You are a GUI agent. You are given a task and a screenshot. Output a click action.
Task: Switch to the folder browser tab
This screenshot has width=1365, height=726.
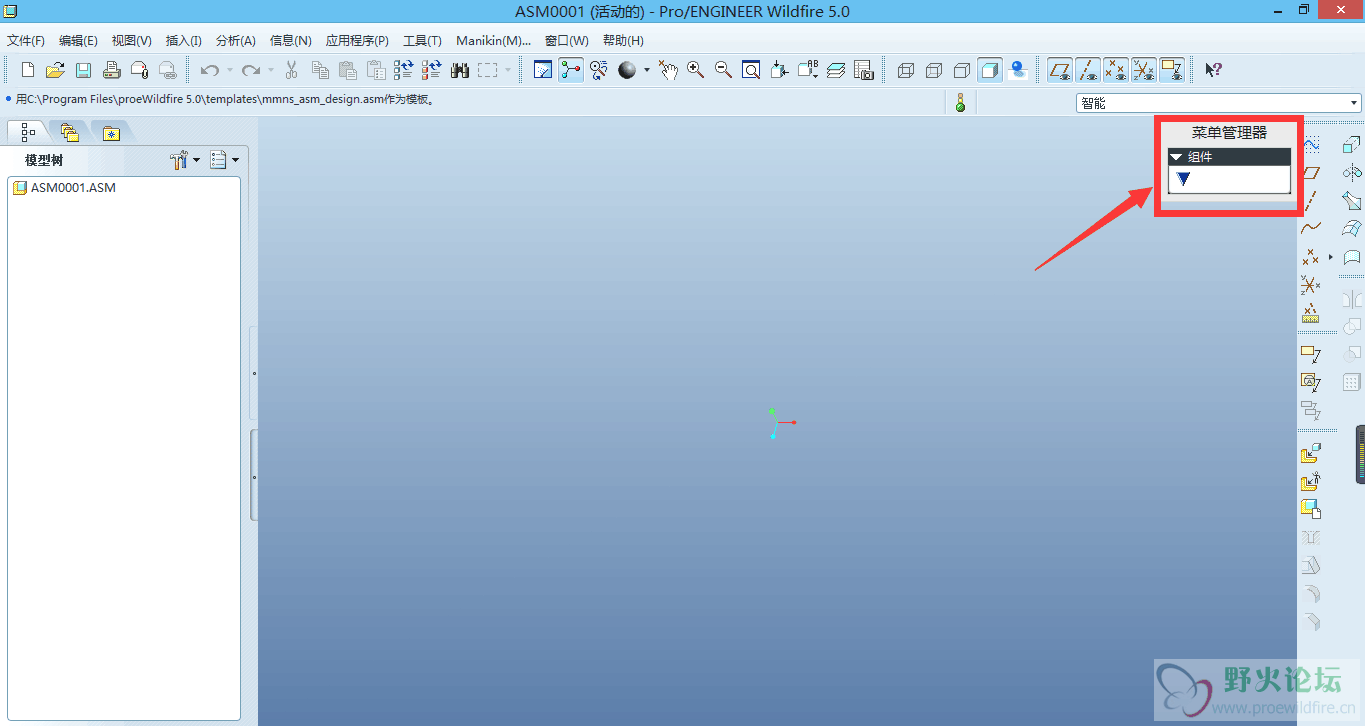tap(69, 132)
